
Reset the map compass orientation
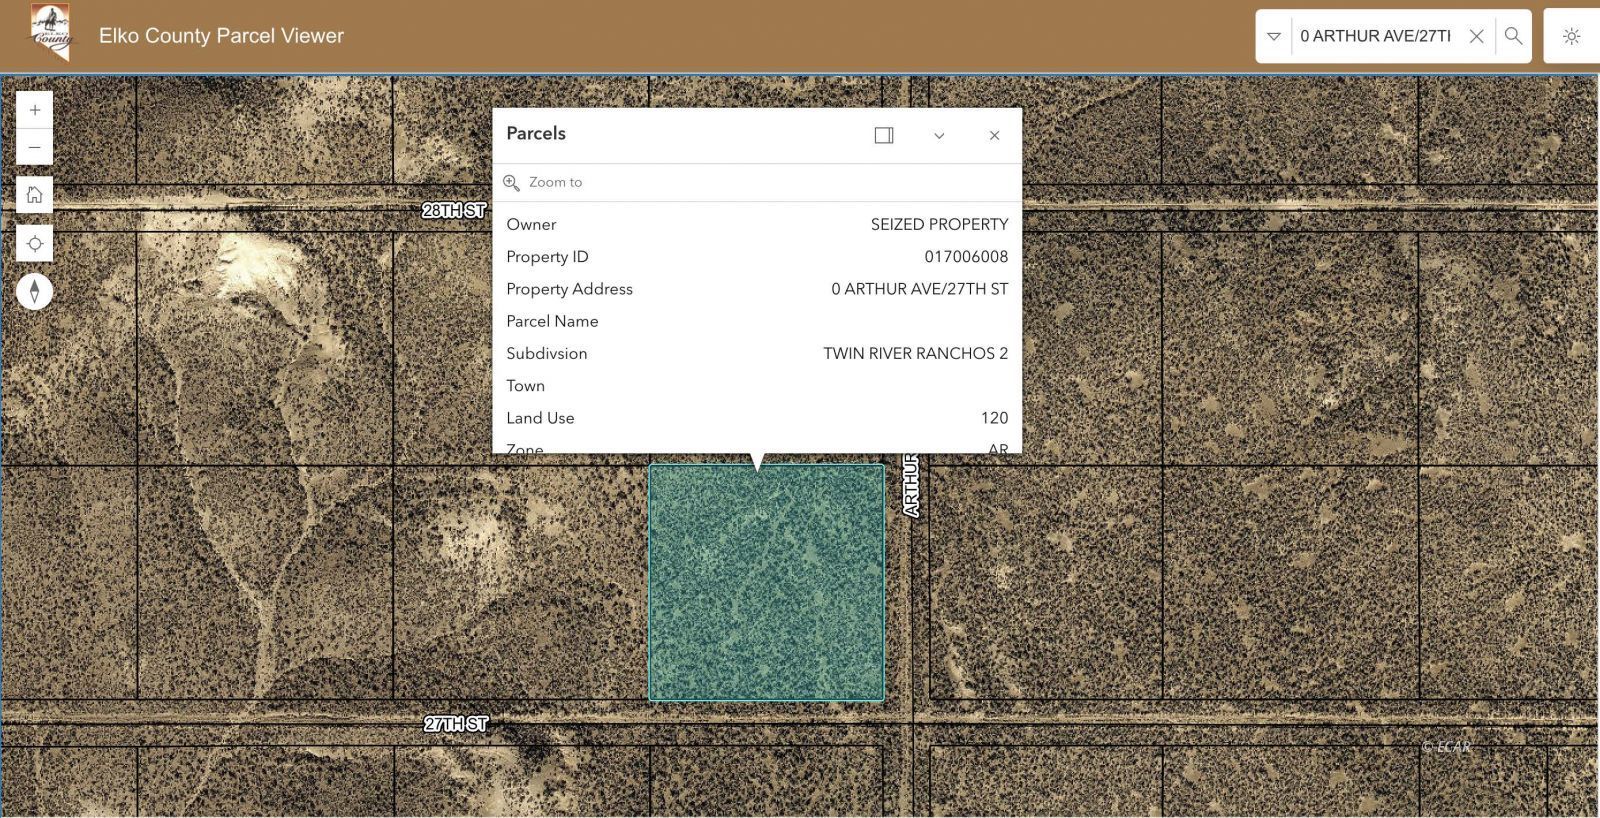pyautogui.click(x=35, y=292)
